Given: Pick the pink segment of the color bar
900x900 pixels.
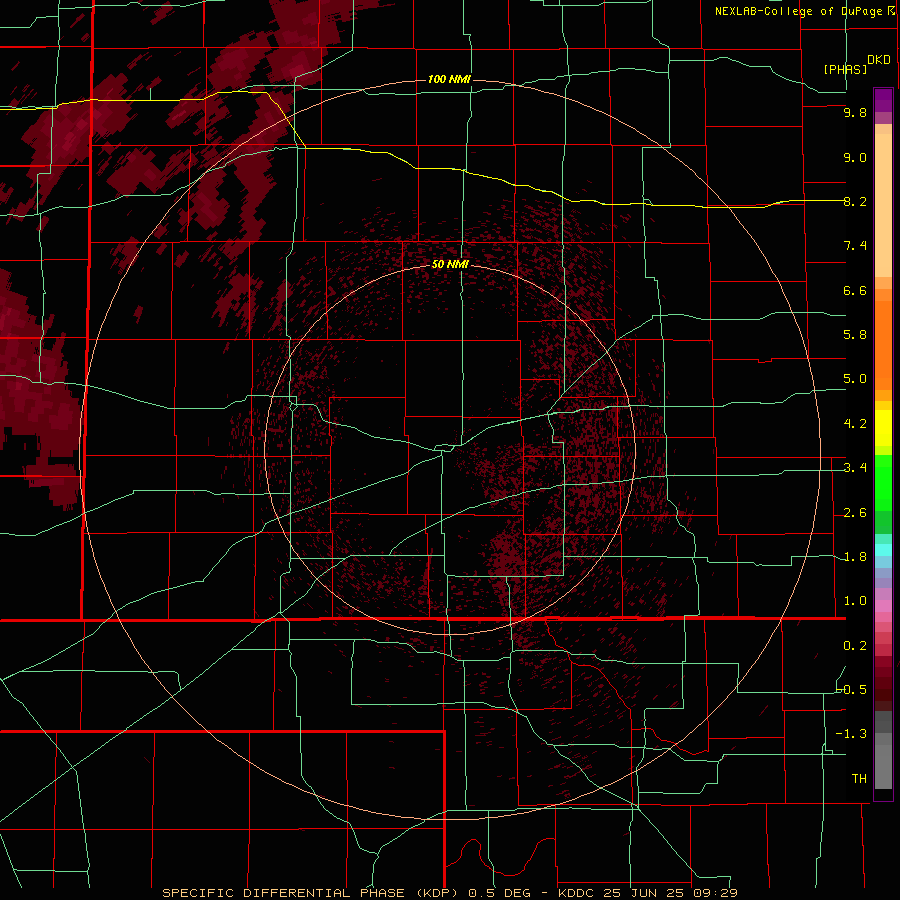Looking at the screenshot, I should point(883,606).
